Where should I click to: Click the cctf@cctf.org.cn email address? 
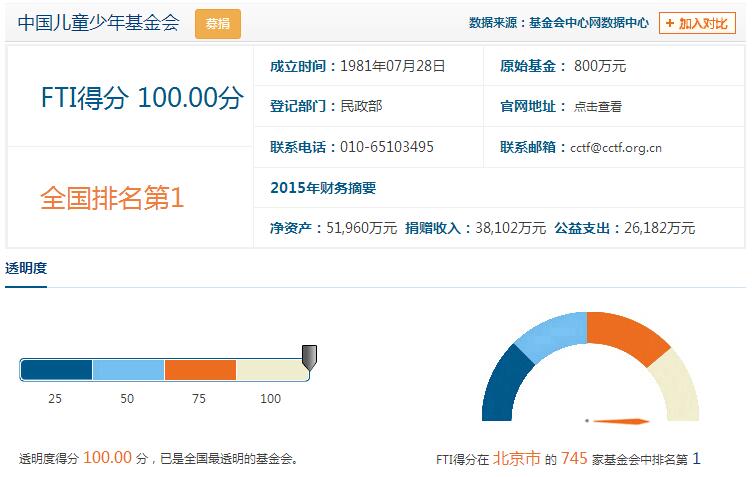click(x=616, y=148)
